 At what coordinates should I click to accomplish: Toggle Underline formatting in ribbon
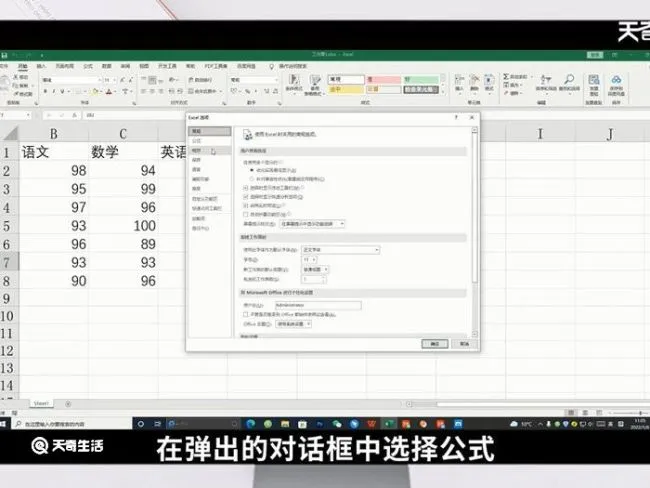(63, 91)
